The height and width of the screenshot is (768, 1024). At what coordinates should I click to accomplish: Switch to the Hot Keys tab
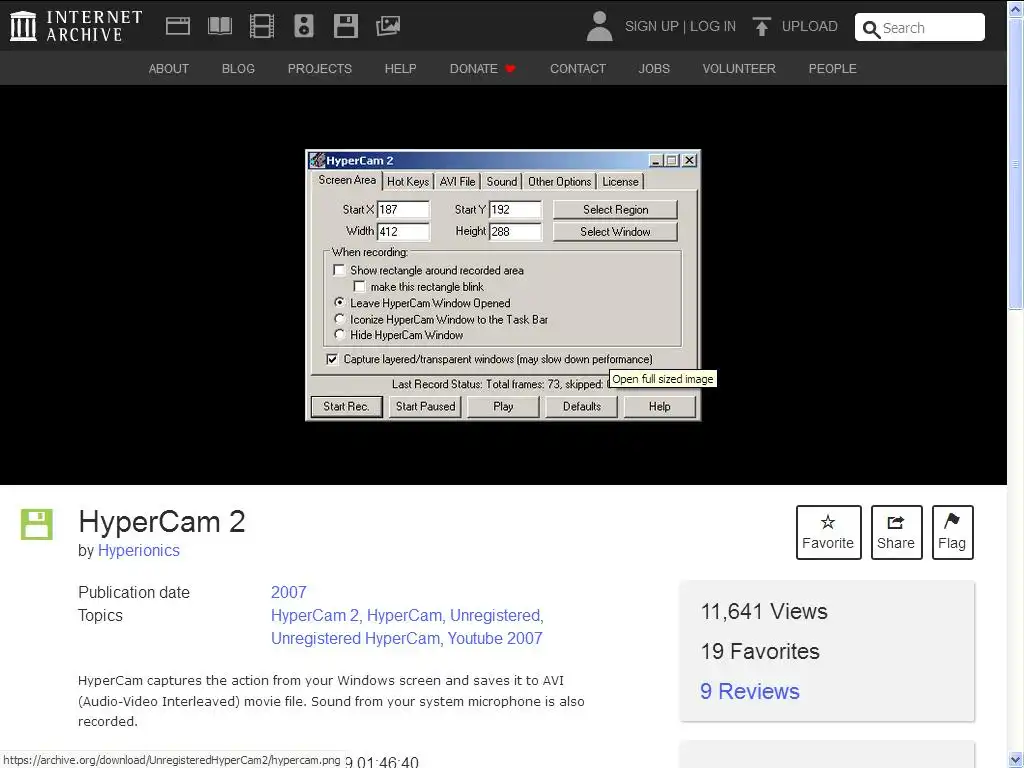click(x=408, y=182)
